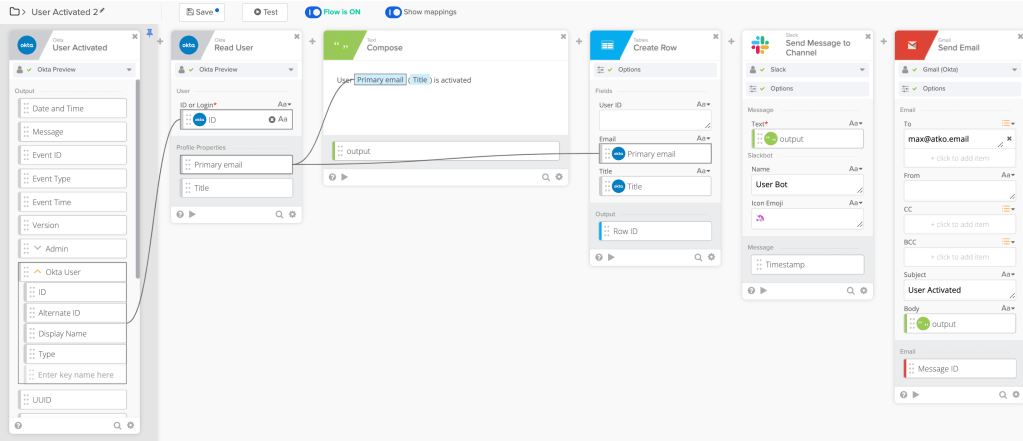Click the Test button

[265, 12]
